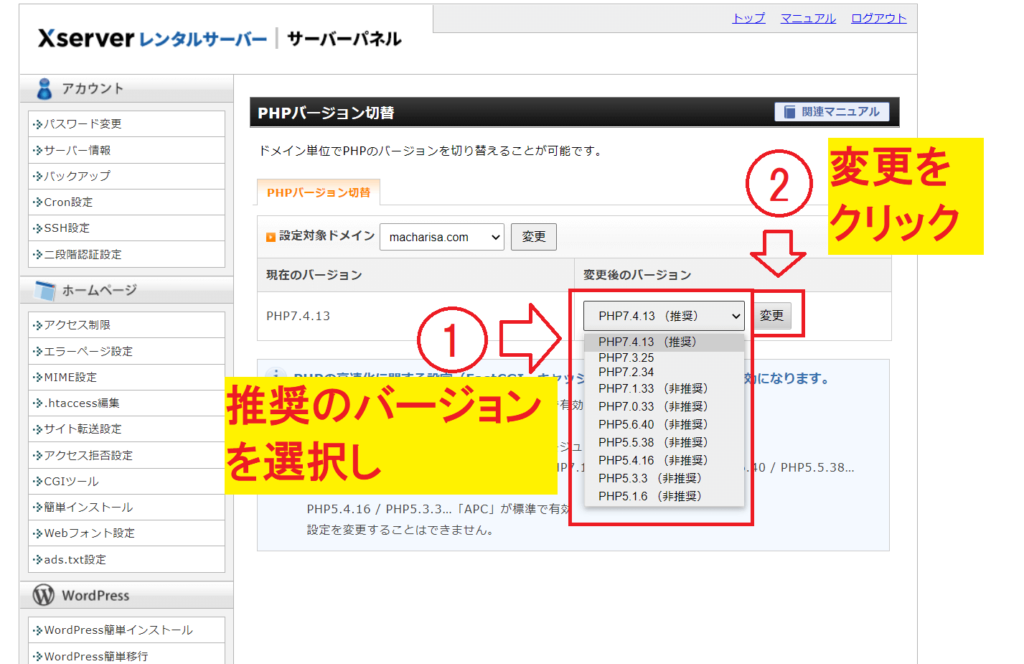The width and height of the screenshot is (1024, 664).
Task: Select the PHPバージョン切替 tab
Action: pos(318,192)
